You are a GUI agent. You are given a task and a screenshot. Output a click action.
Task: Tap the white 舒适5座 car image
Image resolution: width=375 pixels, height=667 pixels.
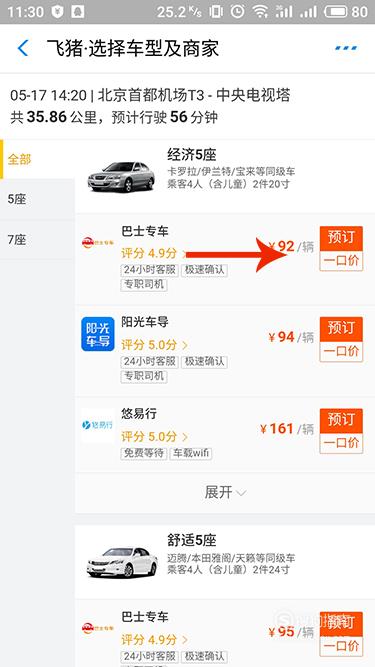[x=122, y=562]
